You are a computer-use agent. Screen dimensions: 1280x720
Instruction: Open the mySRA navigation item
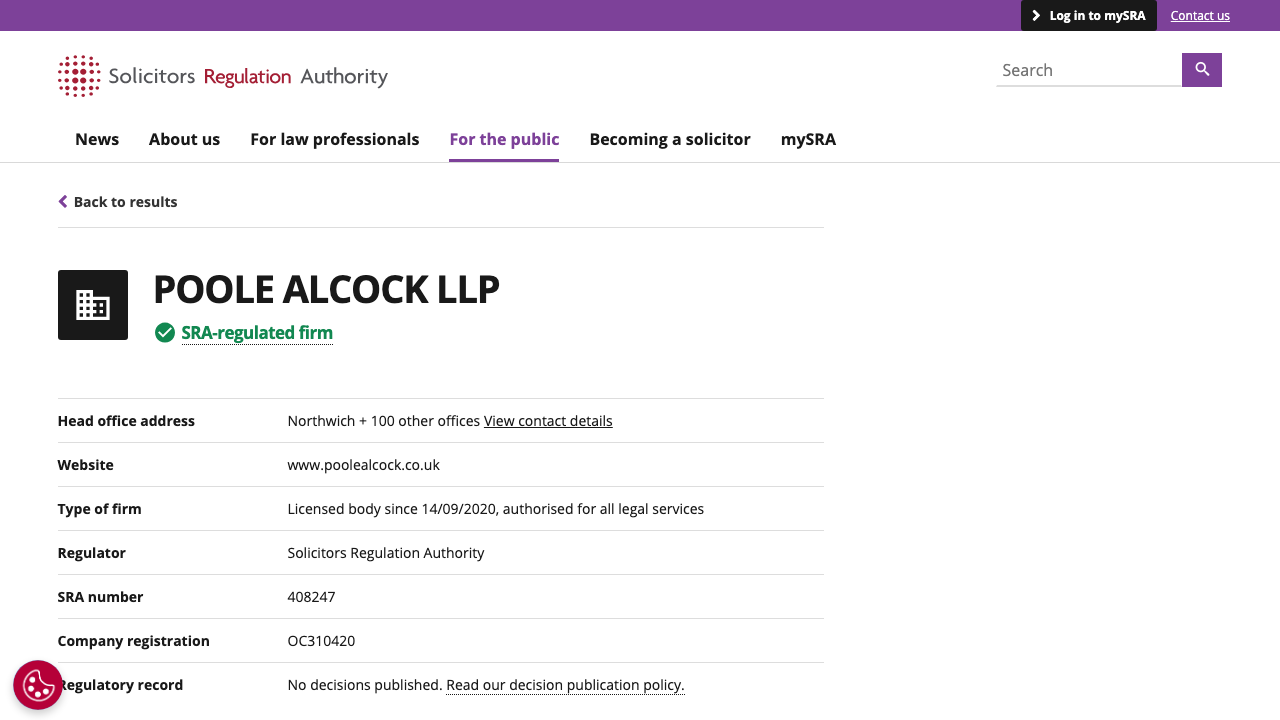(x=808, y=139)
